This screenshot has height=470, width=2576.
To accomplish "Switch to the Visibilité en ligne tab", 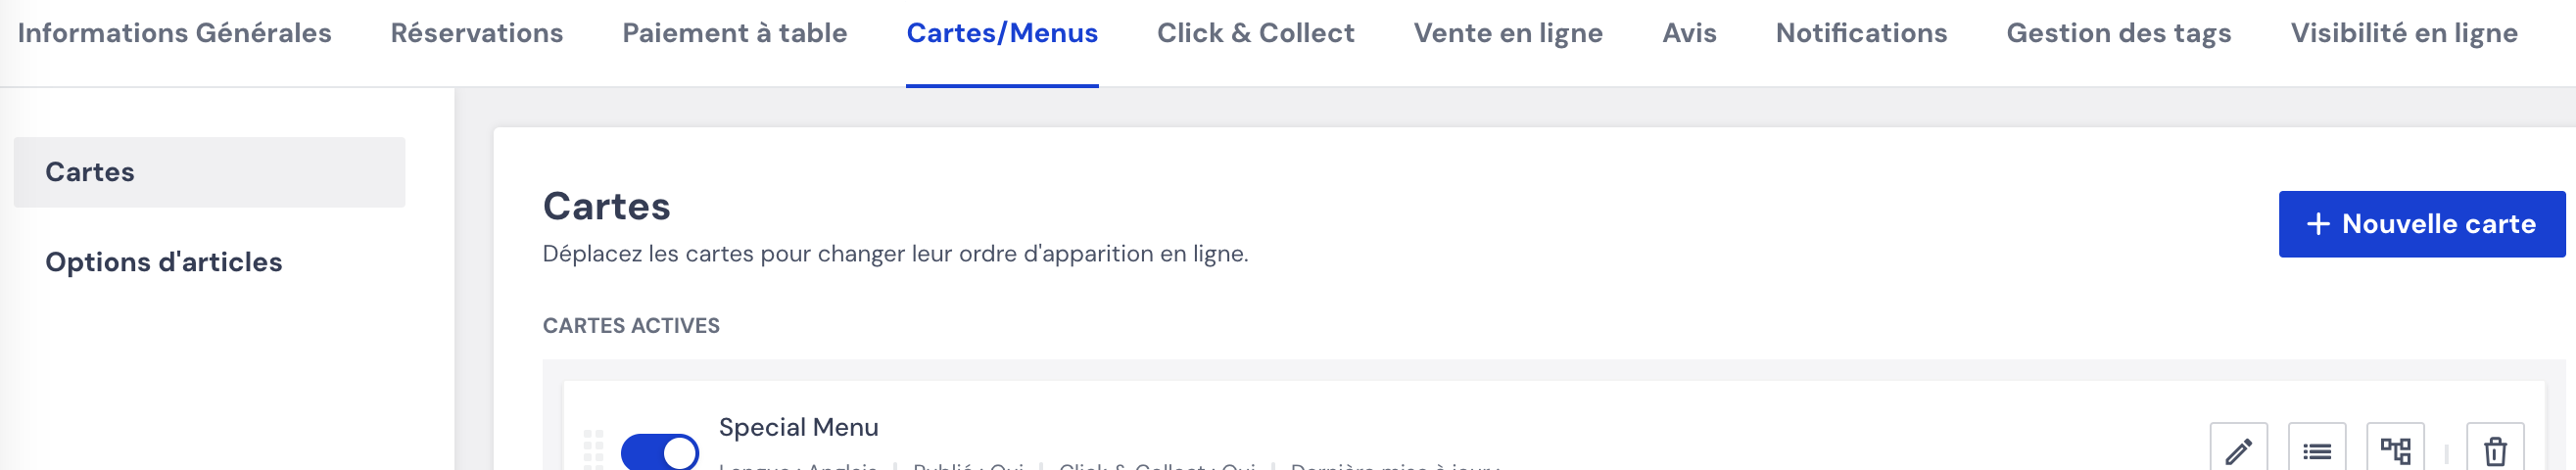I will pyautogui.click(x=2403, y=33).
